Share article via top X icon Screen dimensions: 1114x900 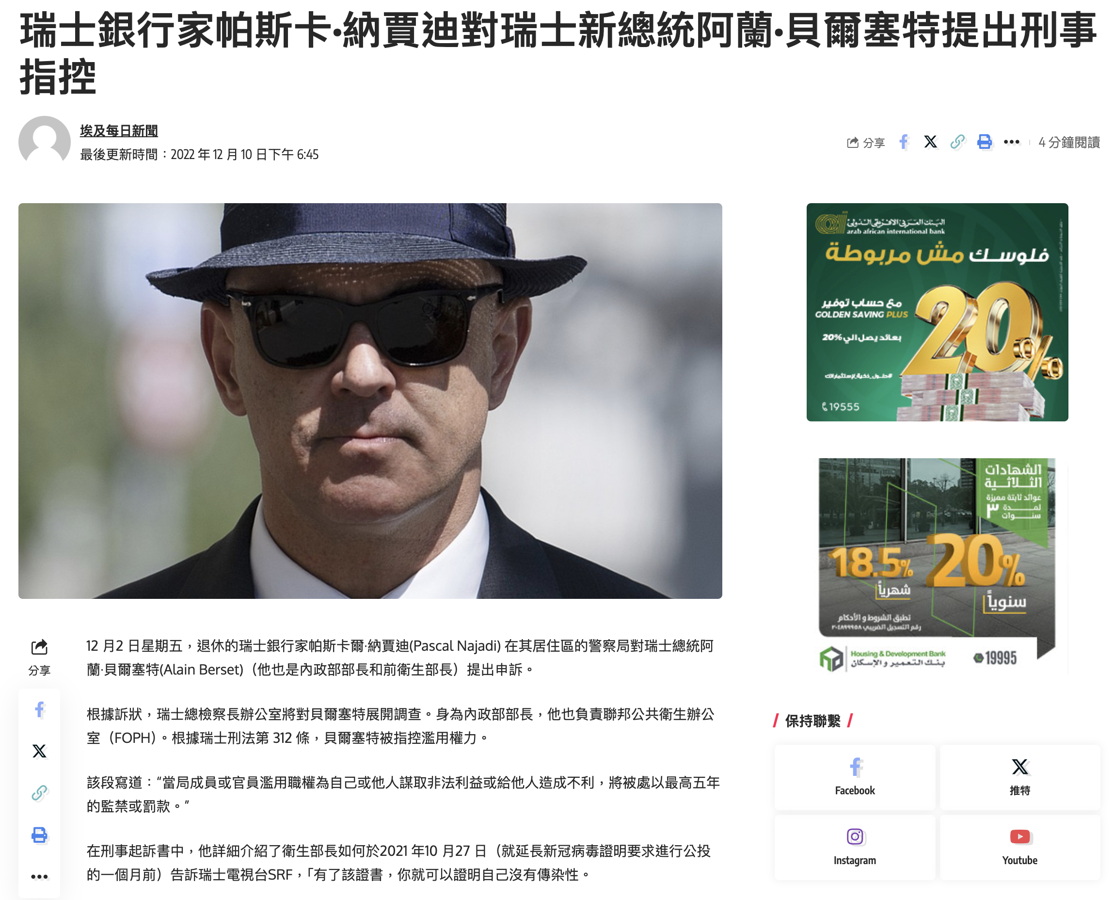pyautogui.click(x=930, y=142)
